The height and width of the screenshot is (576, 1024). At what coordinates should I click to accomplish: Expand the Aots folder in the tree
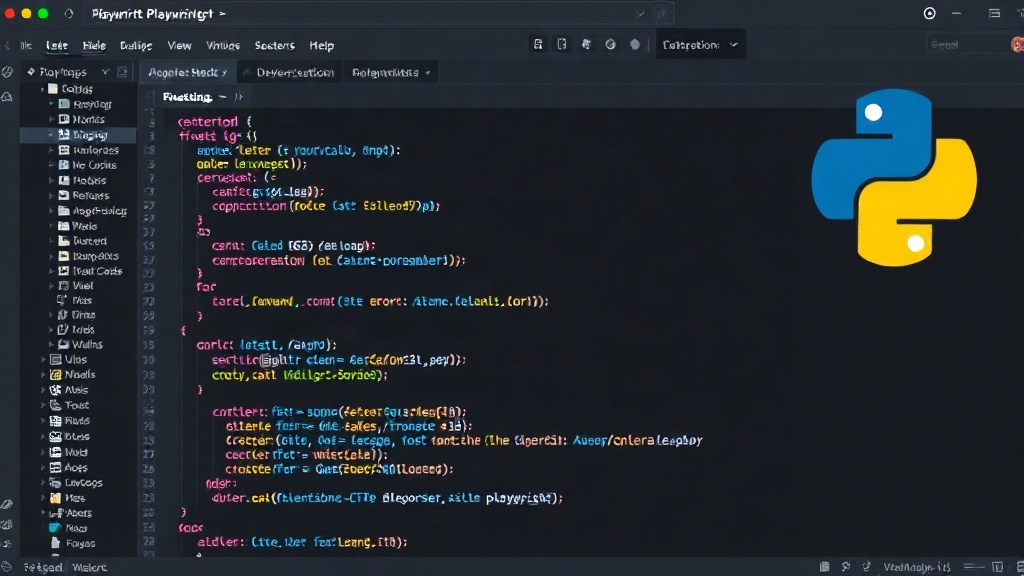[x=44, y=468]
